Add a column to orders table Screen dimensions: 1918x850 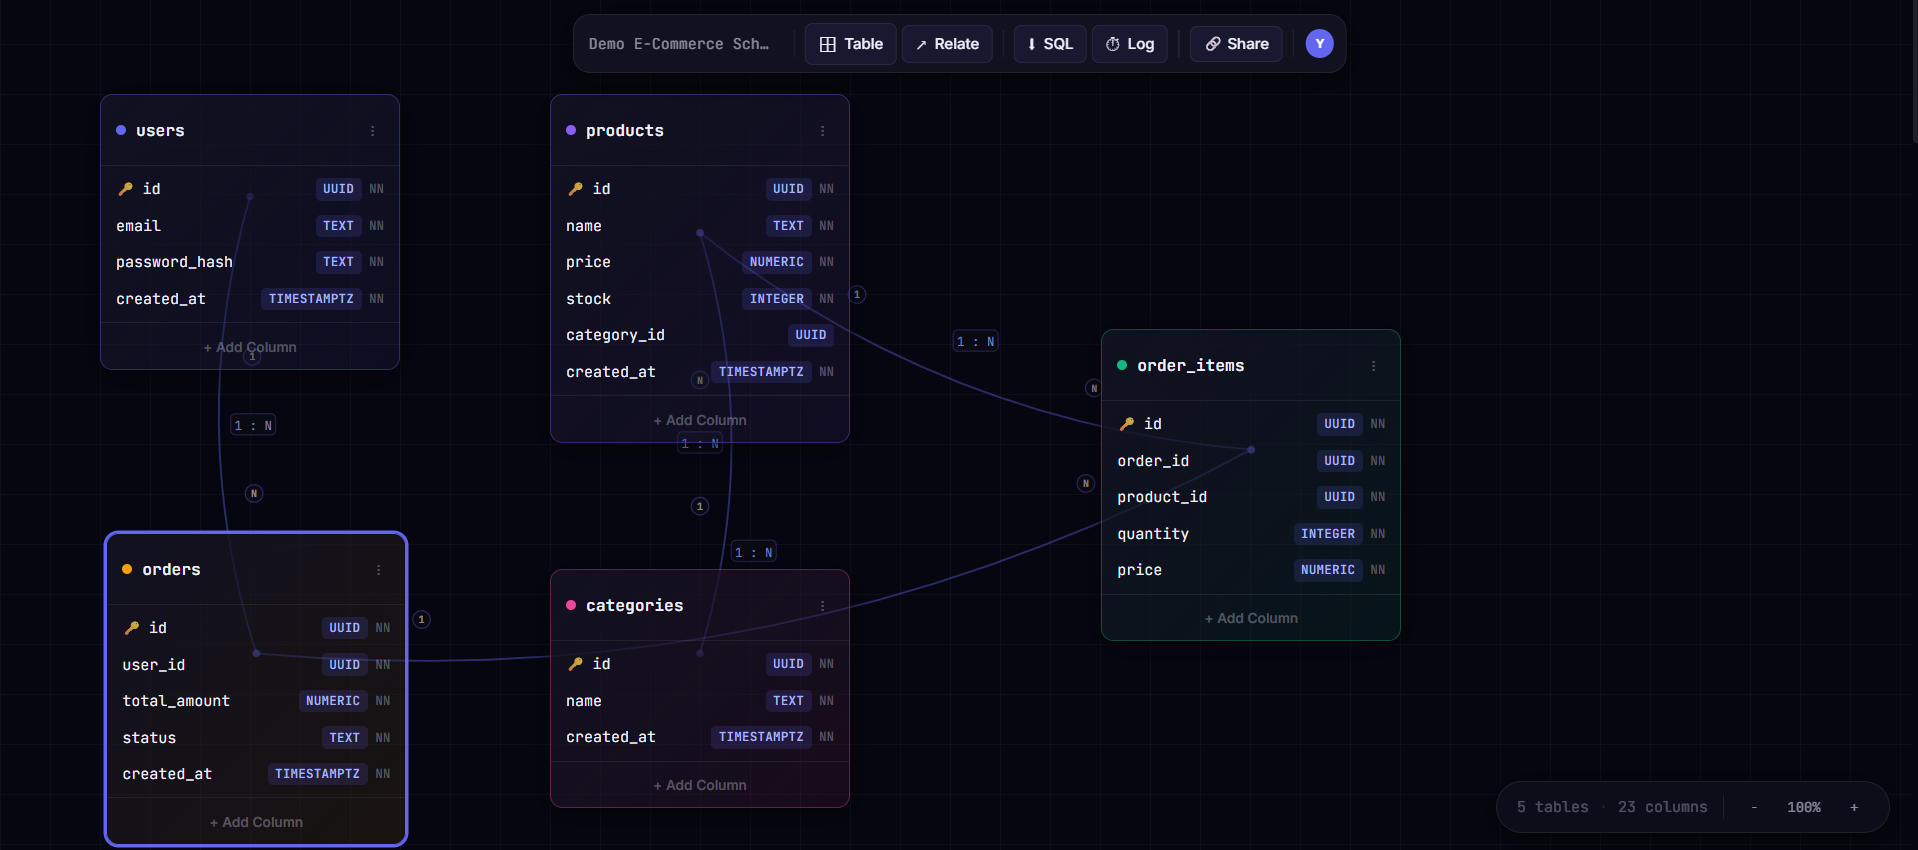[x=256, y=822]
